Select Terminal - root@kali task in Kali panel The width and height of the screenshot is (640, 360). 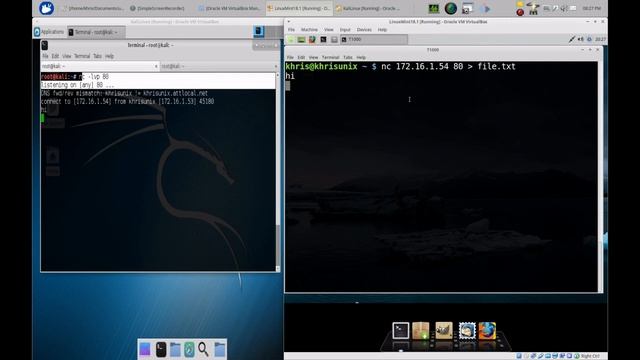(x=96, y=32)
